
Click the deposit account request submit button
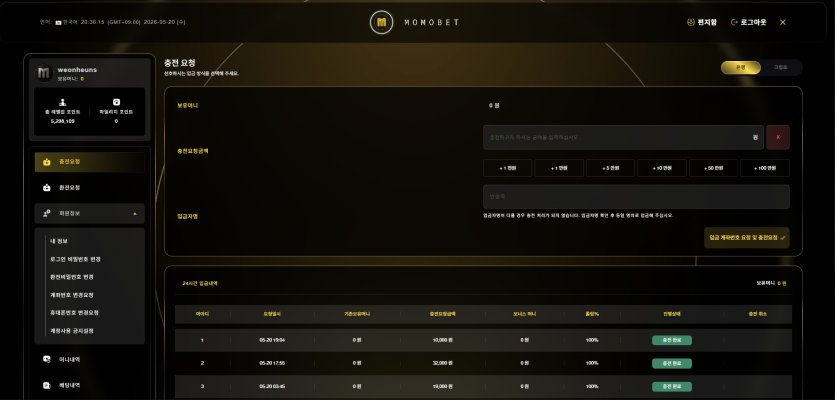coord(747,238)
